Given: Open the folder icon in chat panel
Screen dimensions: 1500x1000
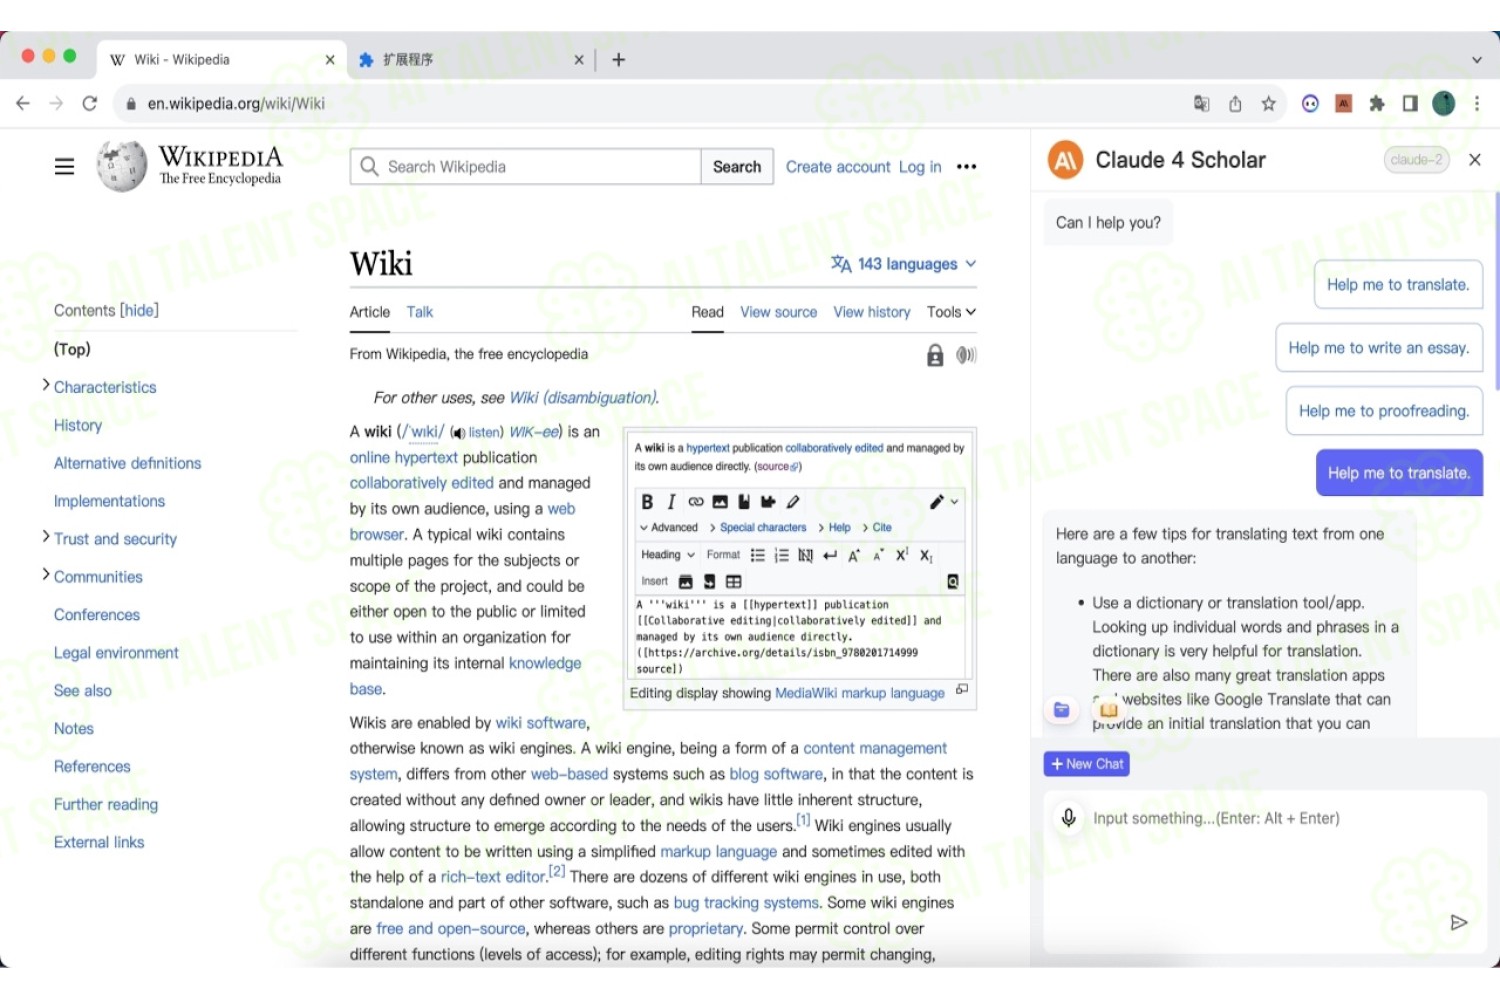Looking at the screenshot, I should pyautogui.click(x=1061, y=710).
